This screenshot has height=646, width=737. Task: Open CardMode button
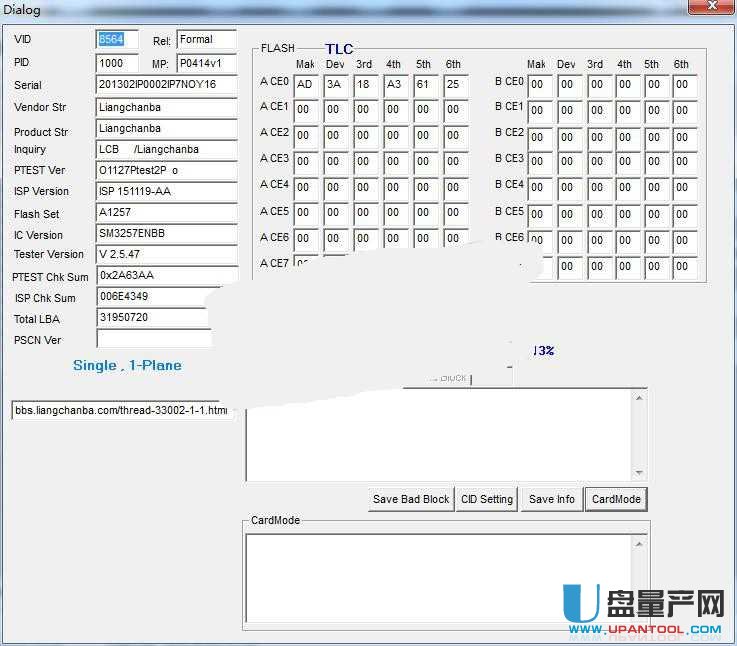tap(616, 499)
